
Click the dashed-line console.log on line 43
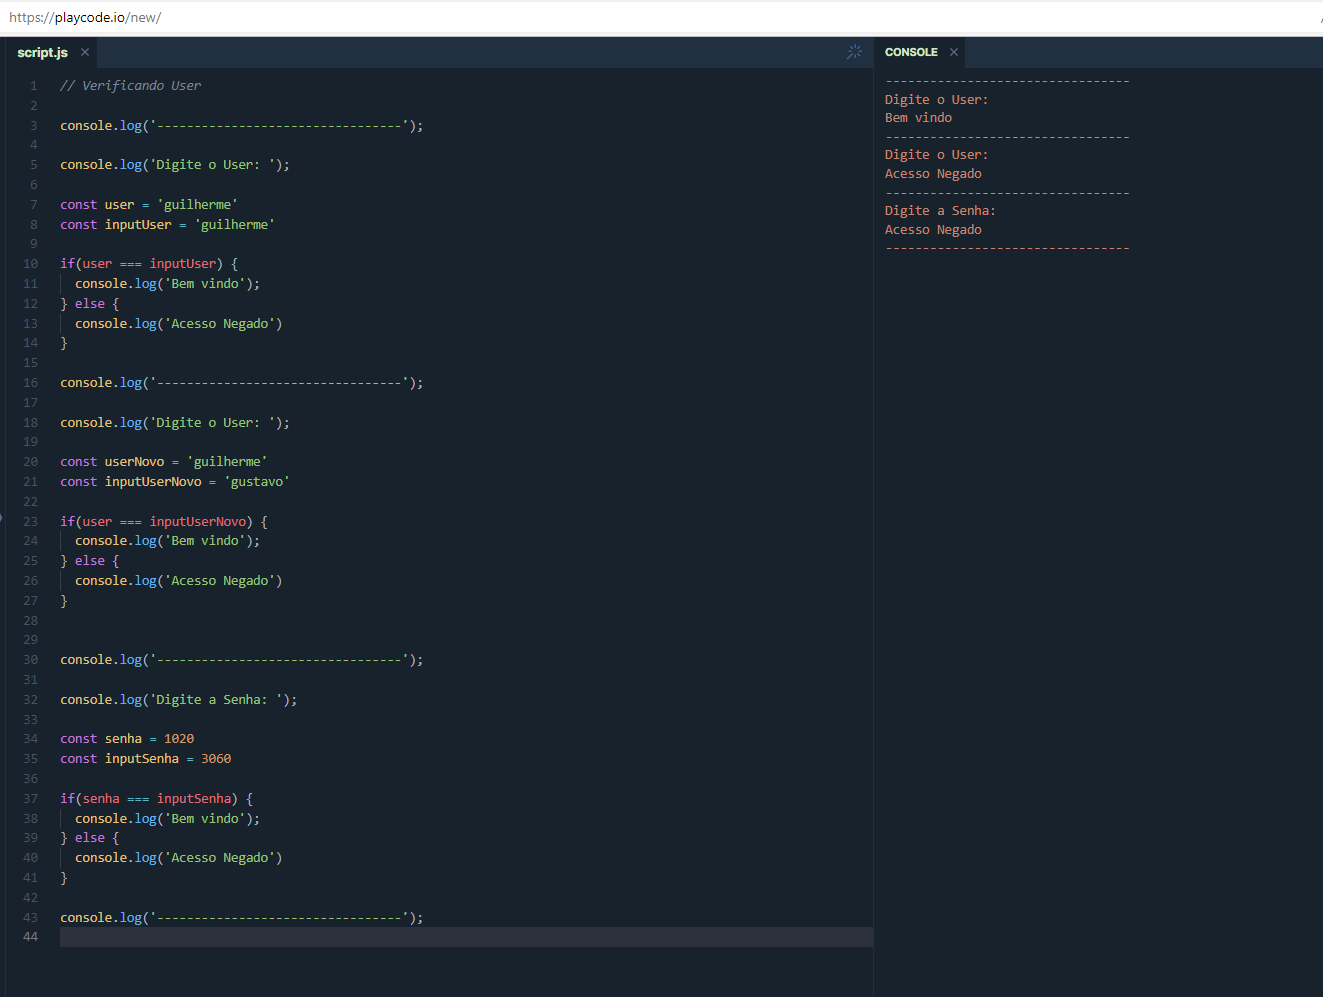(x=242, y=918)
